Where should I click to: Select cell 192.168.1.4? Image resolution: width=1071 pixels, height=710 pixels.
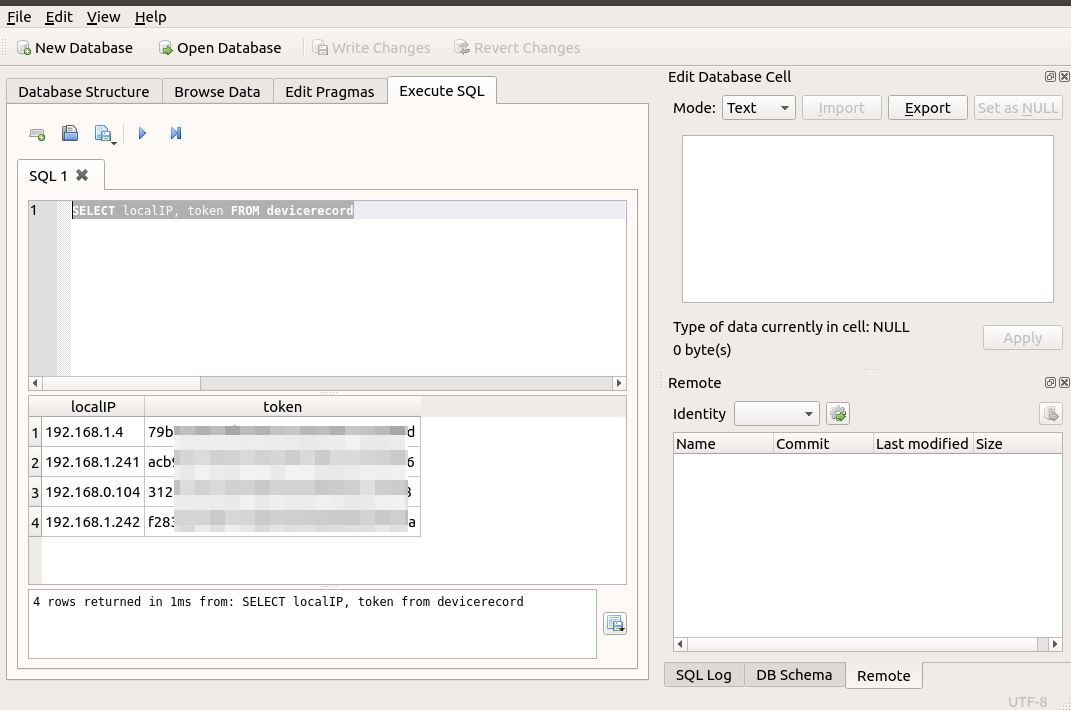[x=94, y=432]
